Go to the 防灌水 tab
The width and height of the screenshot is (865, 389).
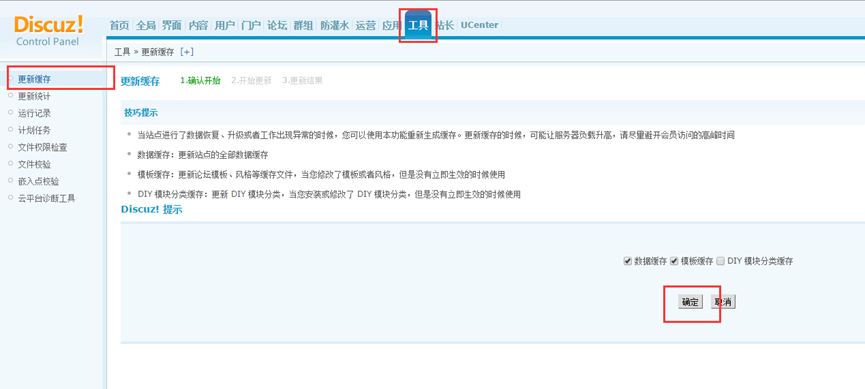335,25
